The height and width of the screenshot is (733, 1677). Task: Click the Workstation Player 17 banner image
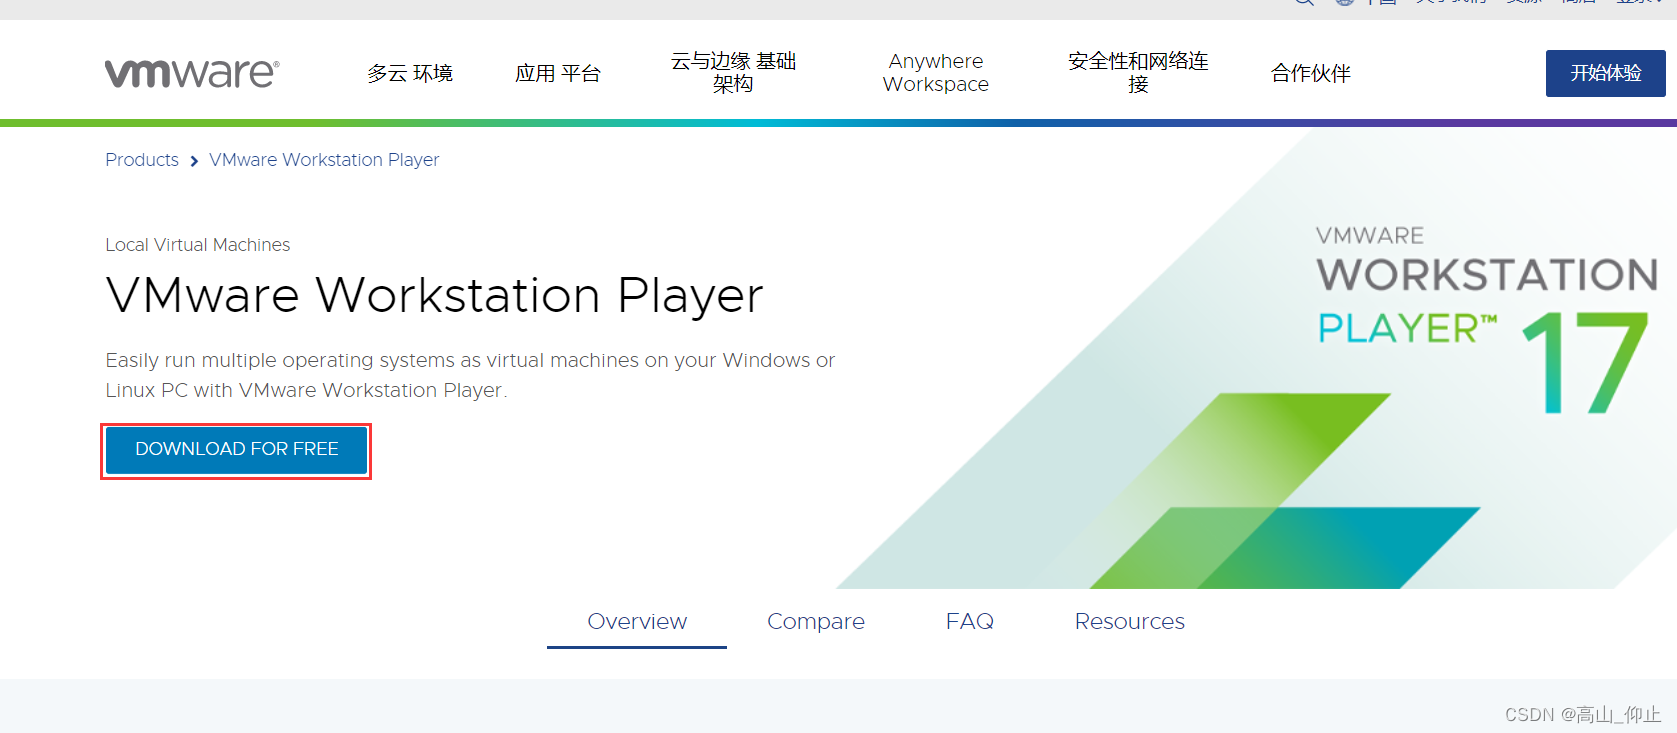(1257, 358)
